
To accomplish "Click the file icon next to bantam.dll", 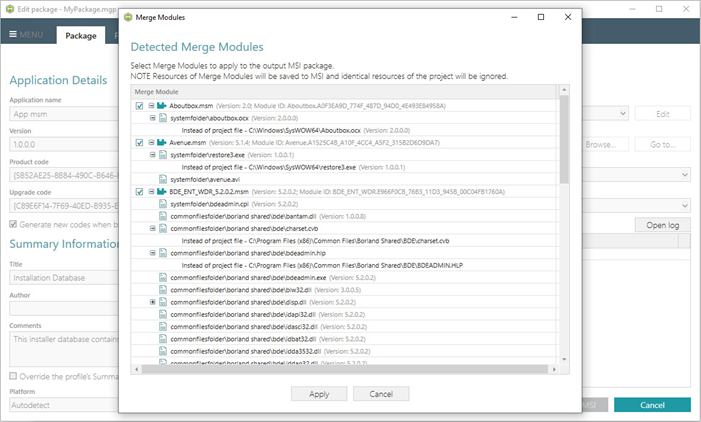I will [x=163, y=216].
